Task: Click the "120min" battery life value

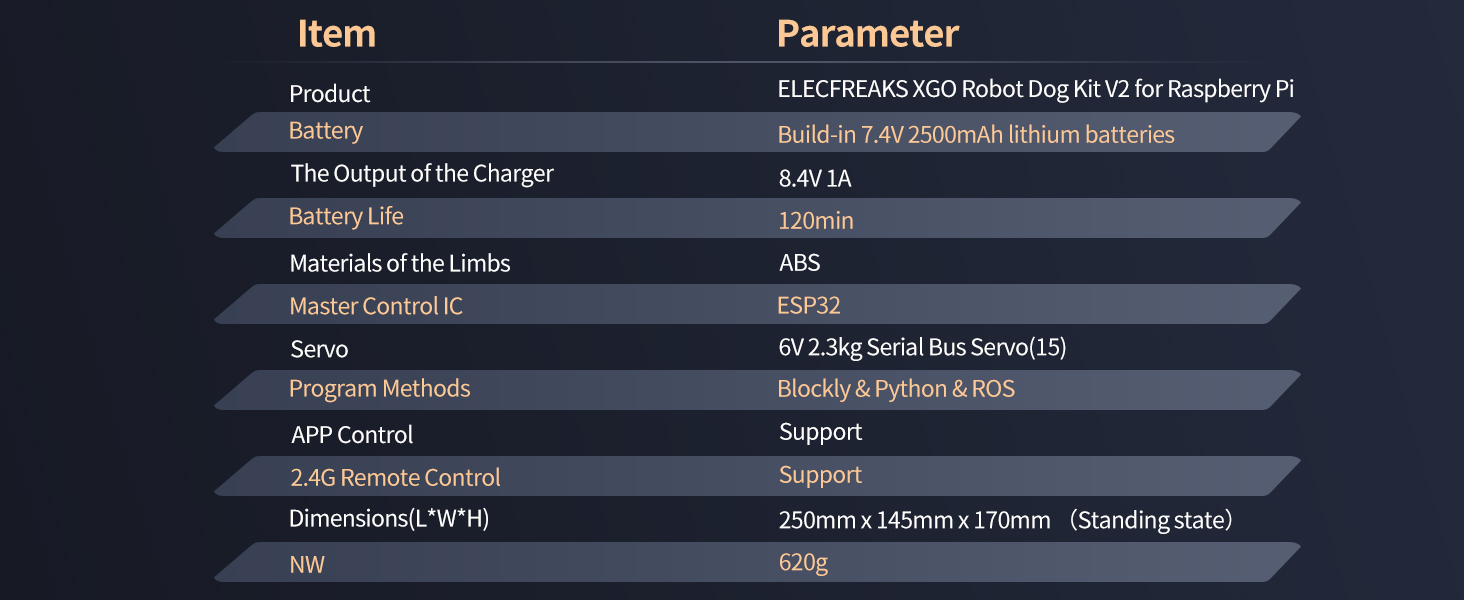Action: coord(815,221)
